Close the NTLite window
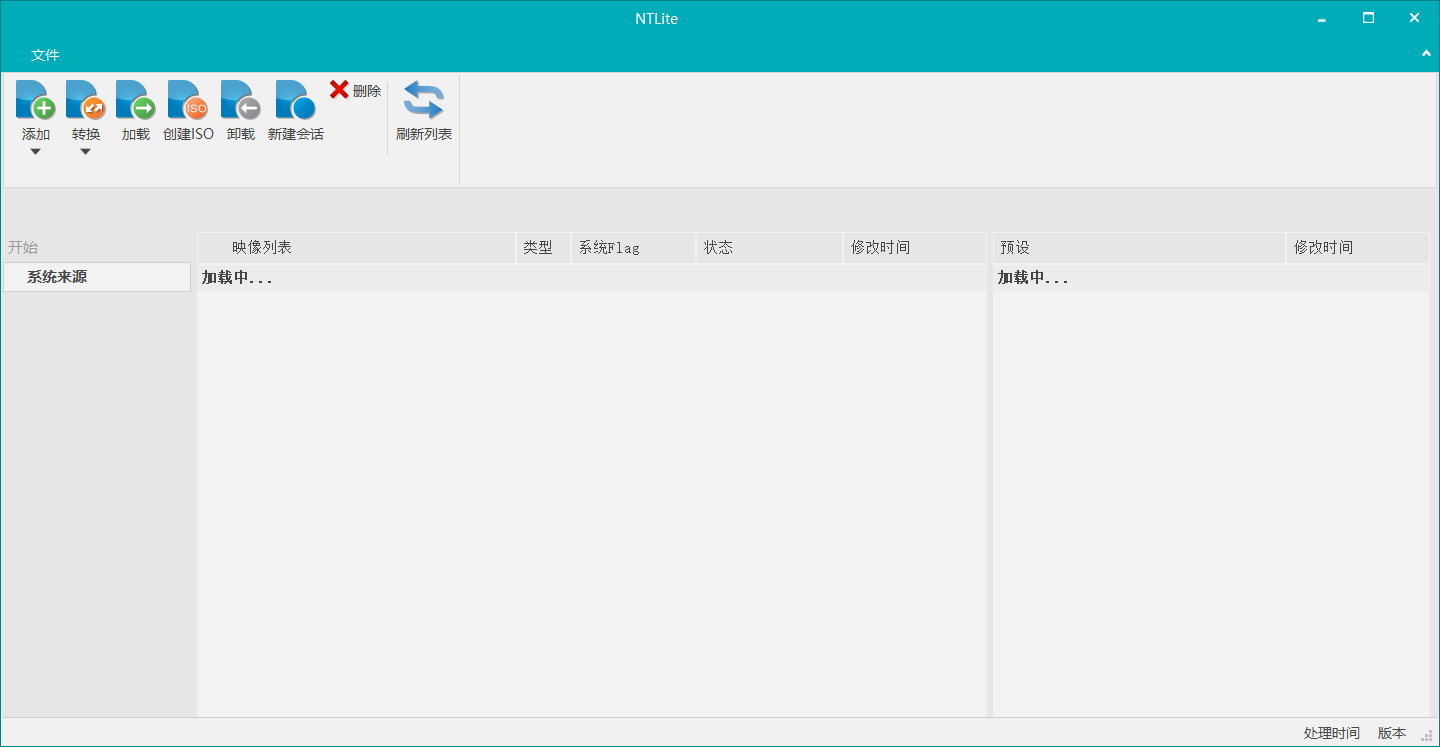The height and width of the screenshot is (747, 1440). [x=1414, y=18]
